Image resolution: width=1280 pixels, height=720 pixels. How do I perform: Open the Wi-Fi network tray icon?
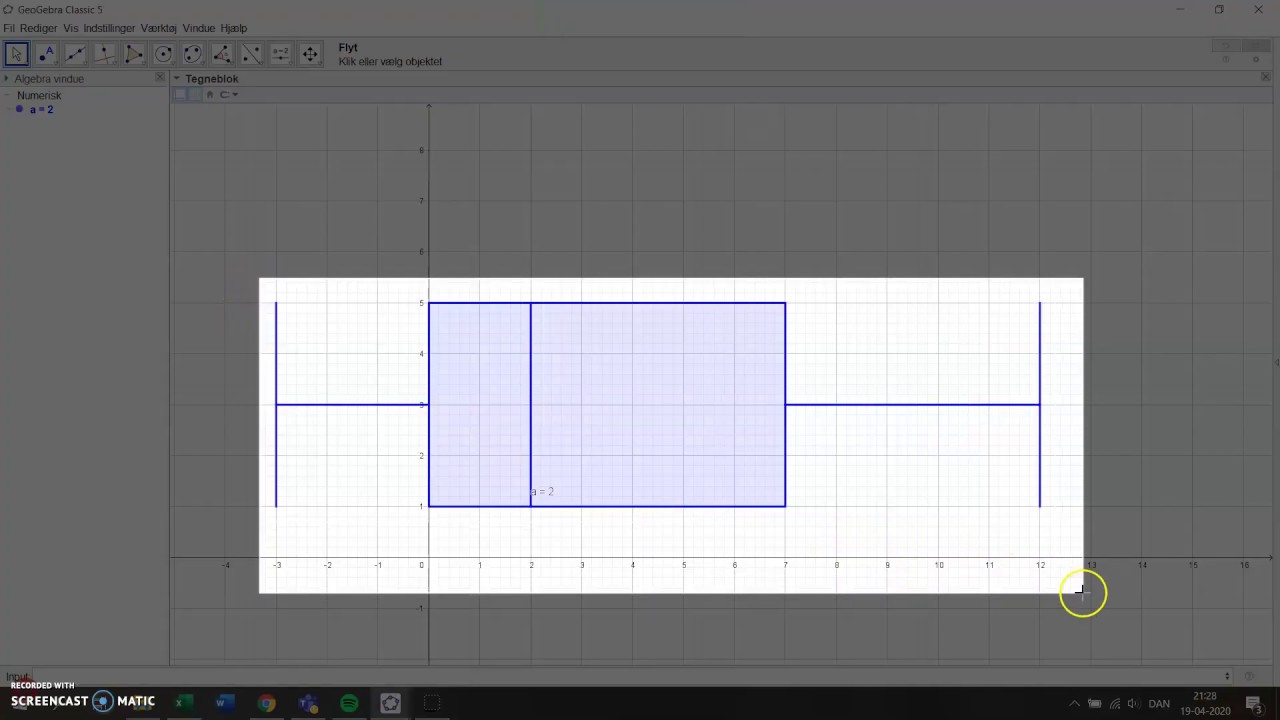point(1114,703)
